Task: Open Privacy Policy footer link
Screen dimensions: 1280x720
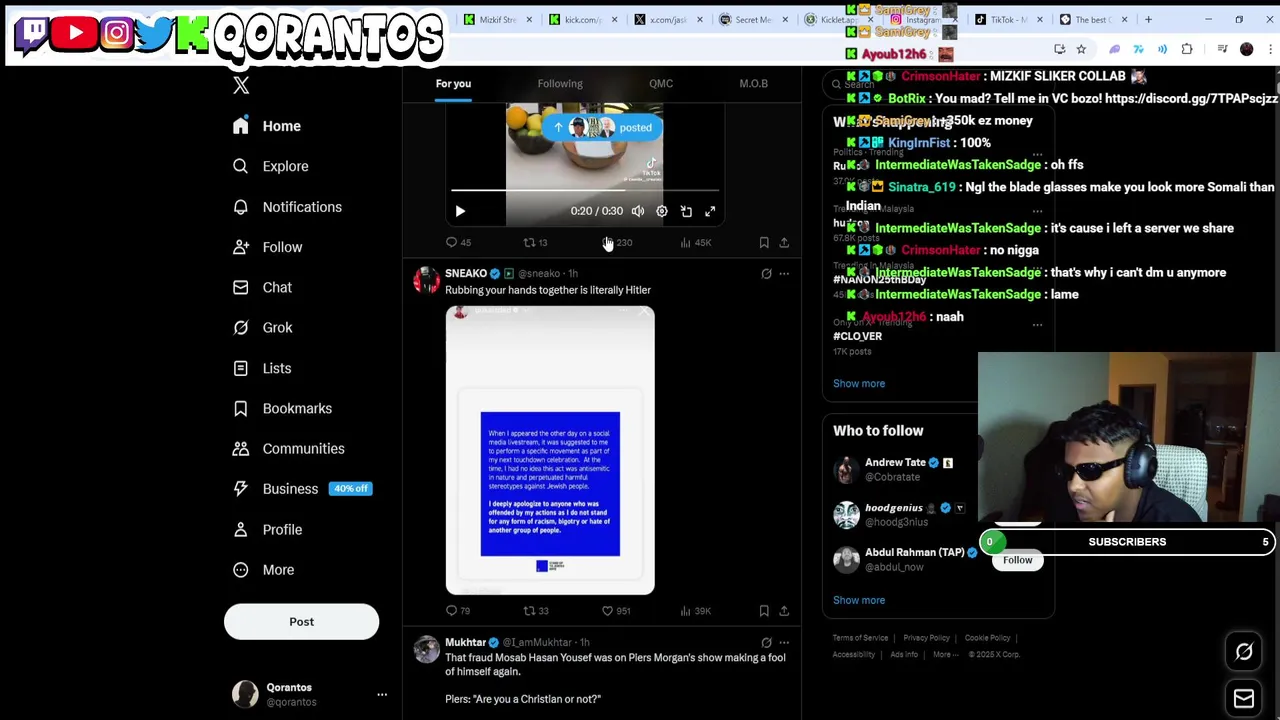Action: [926, 638]
